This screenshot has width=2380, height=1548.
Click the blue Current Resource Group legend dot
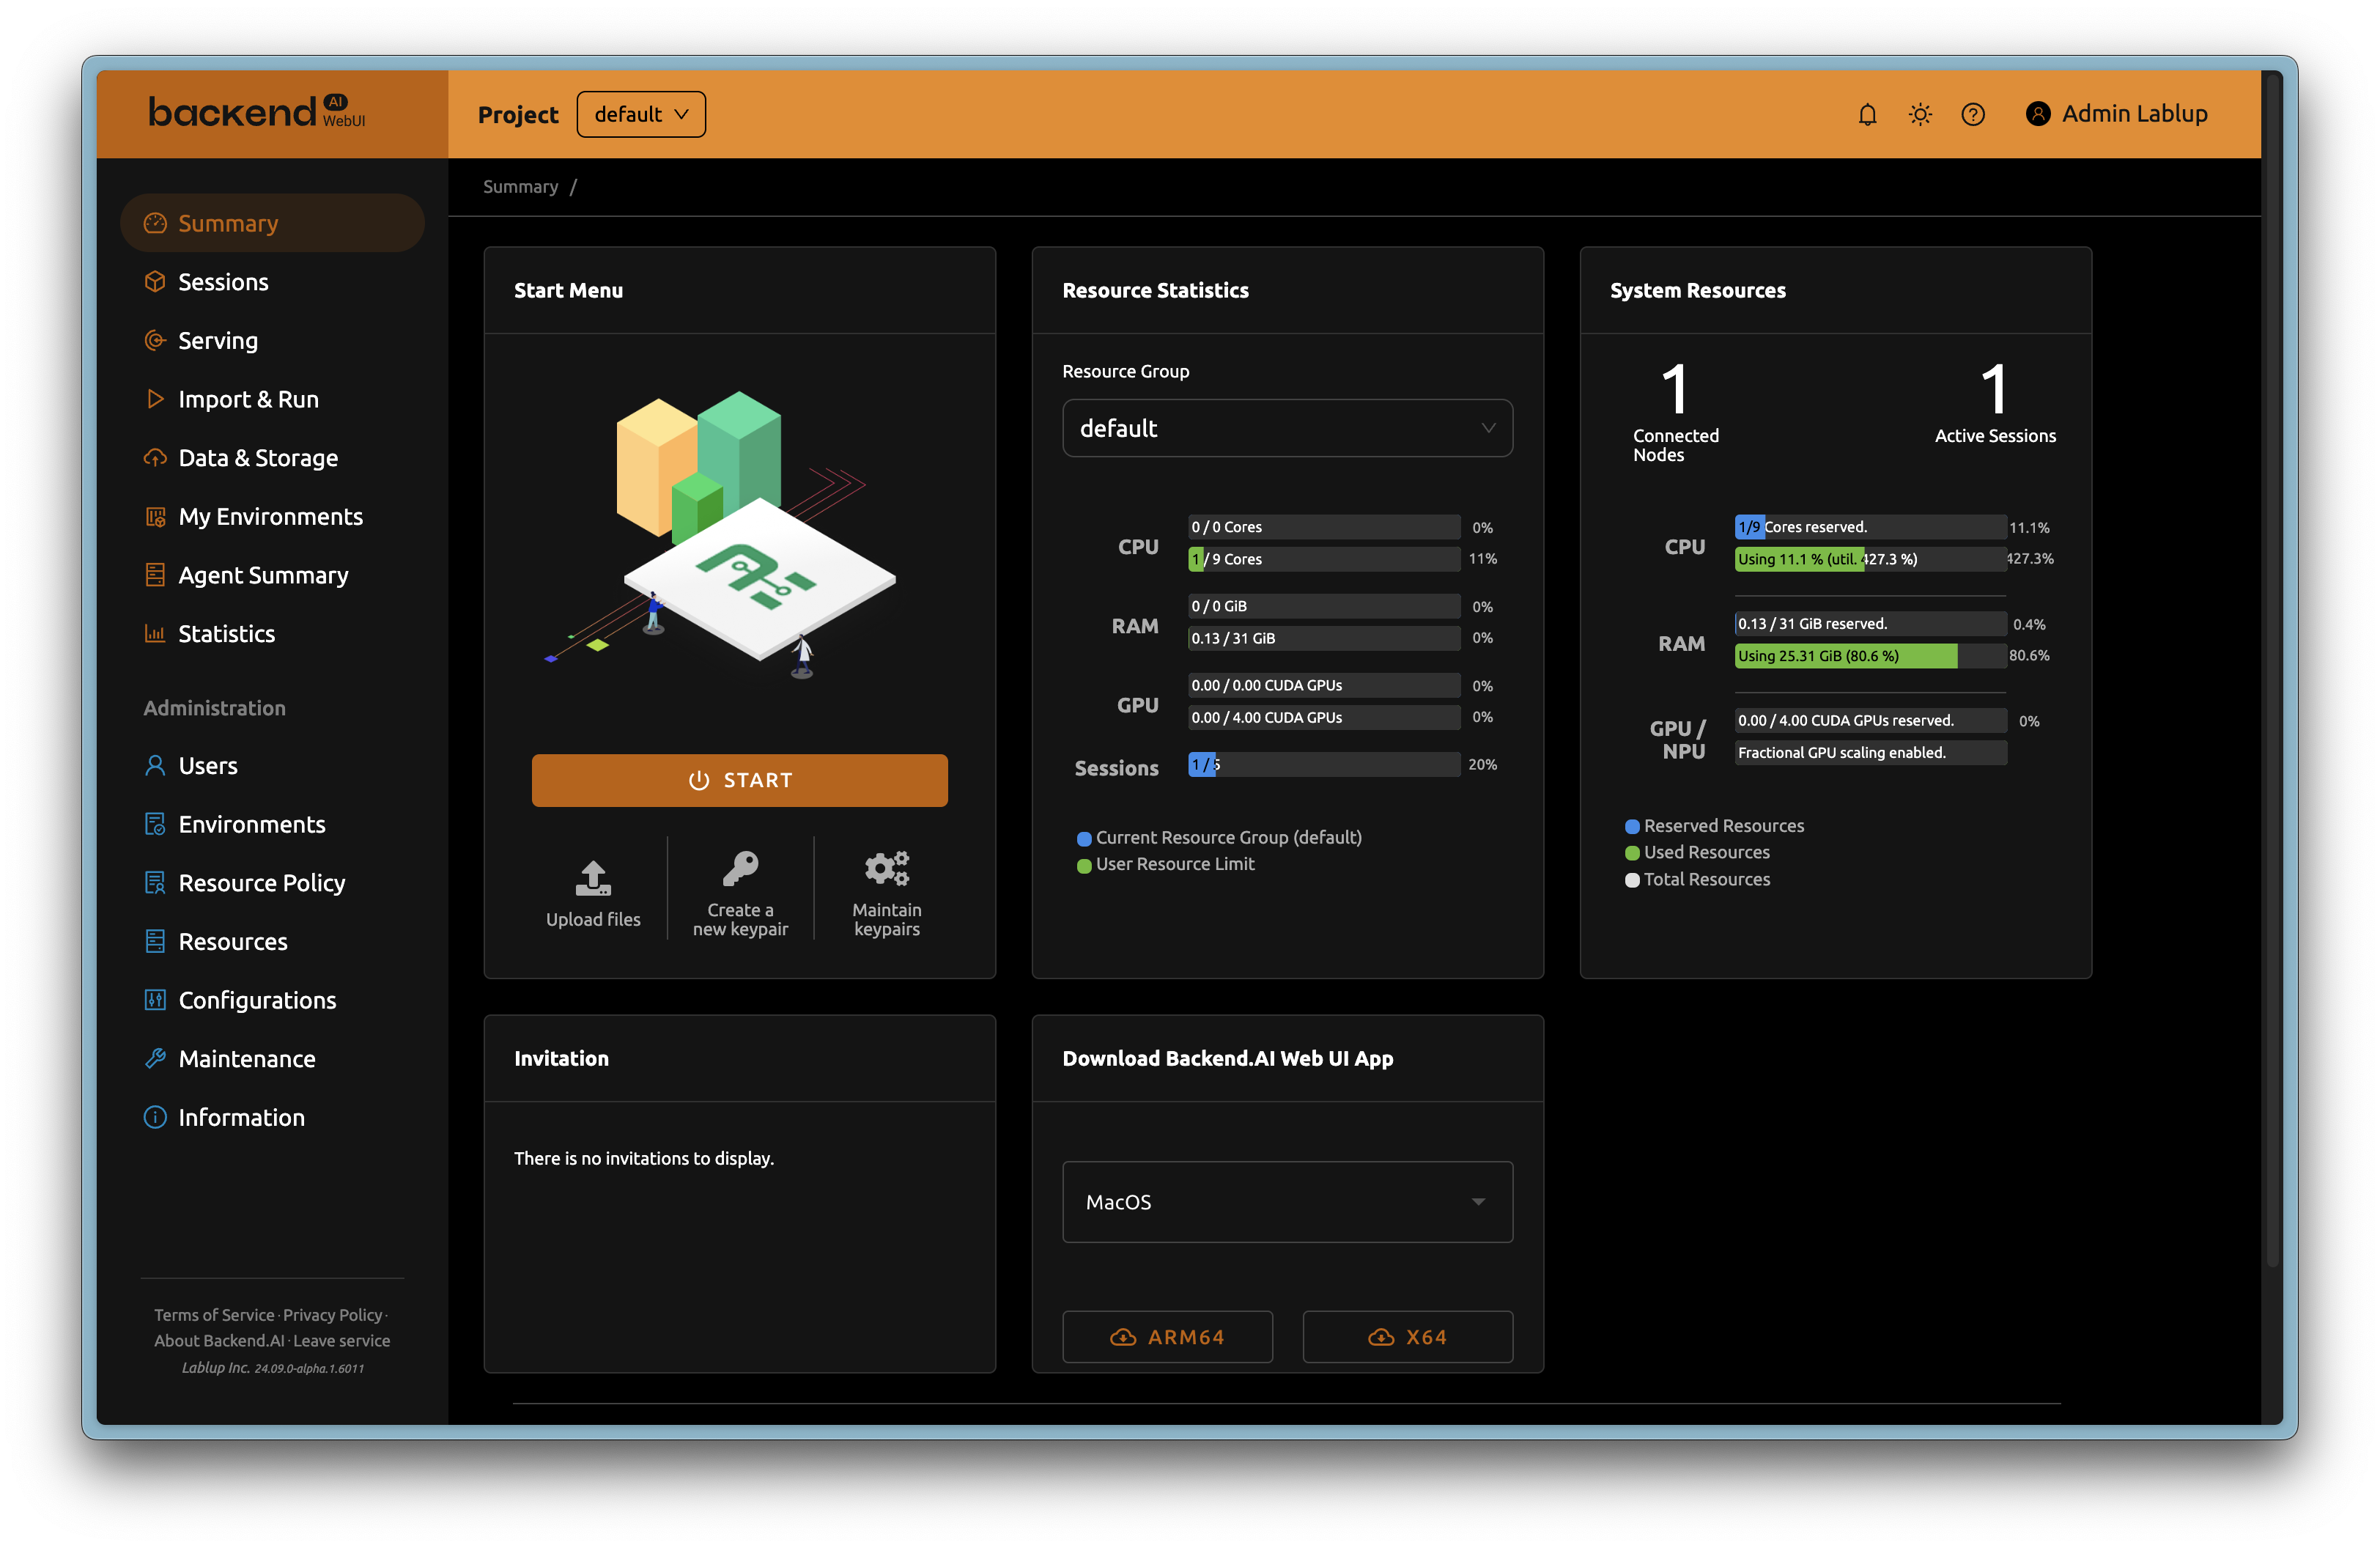1084,839
